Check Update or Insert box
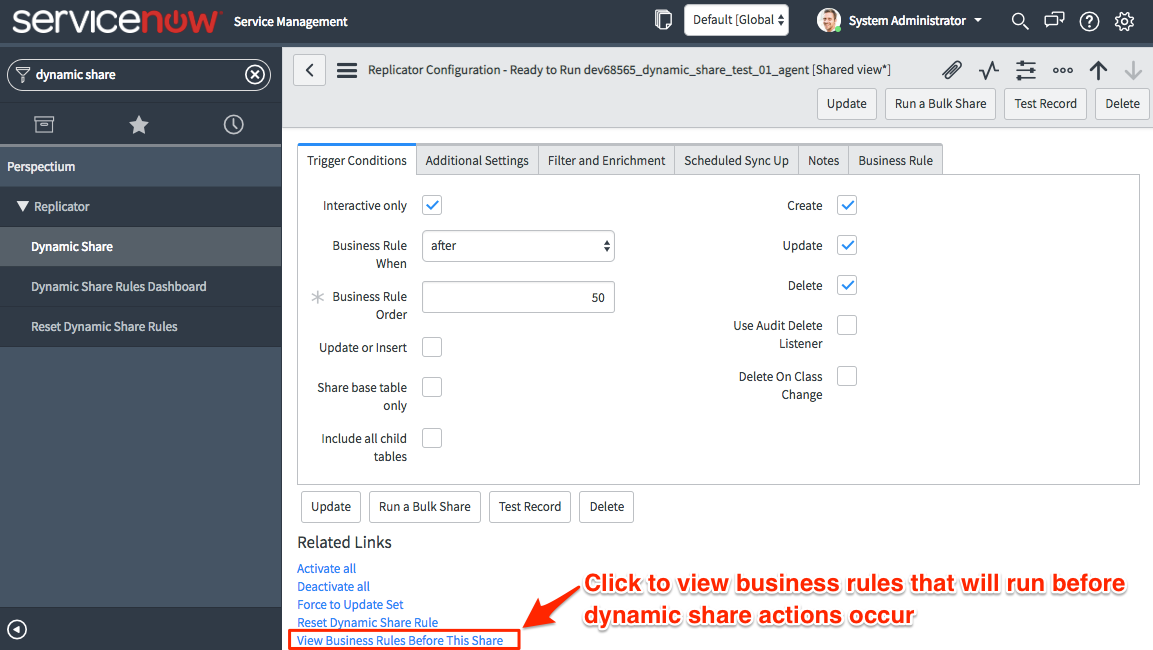The width and height of the screenshot is (1153, 650). [432, 347]
